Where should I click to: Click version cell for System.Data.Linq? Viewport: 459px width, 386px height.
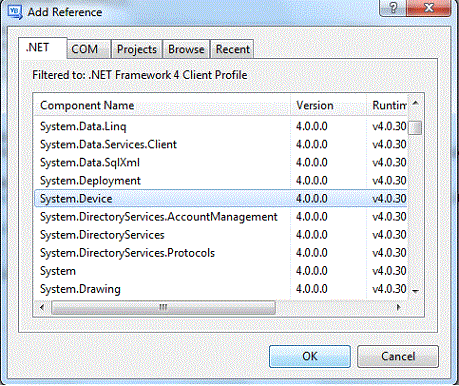coord(312,126)
